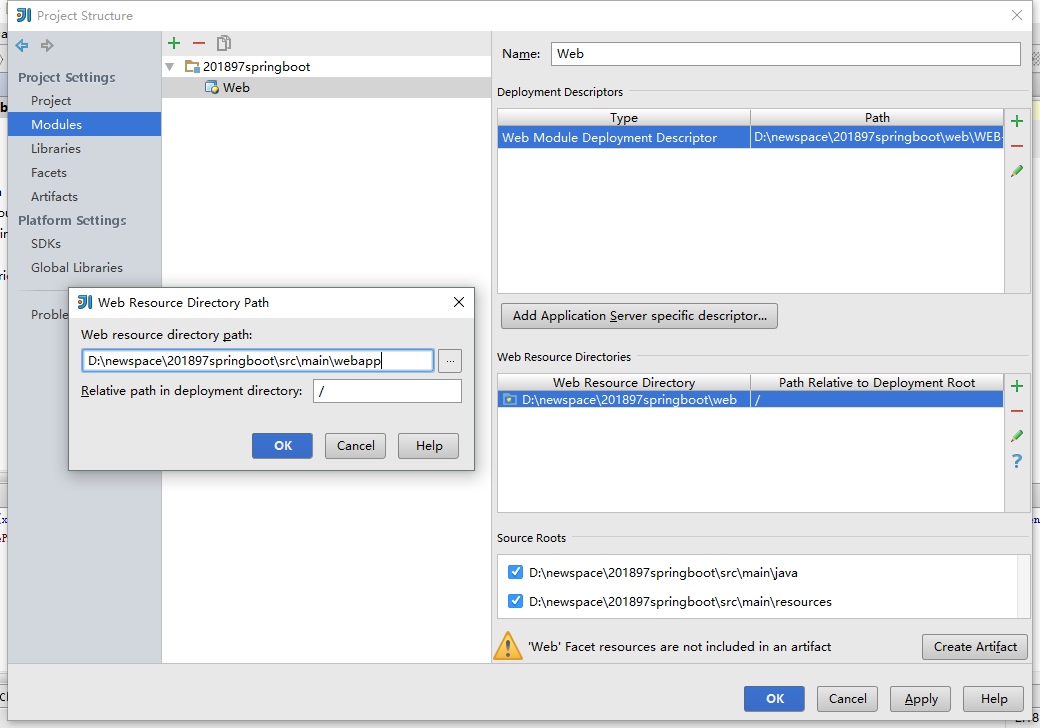Click the red remove module icon
Screen dimensions: 1040x728
click(x=199, y=43)
